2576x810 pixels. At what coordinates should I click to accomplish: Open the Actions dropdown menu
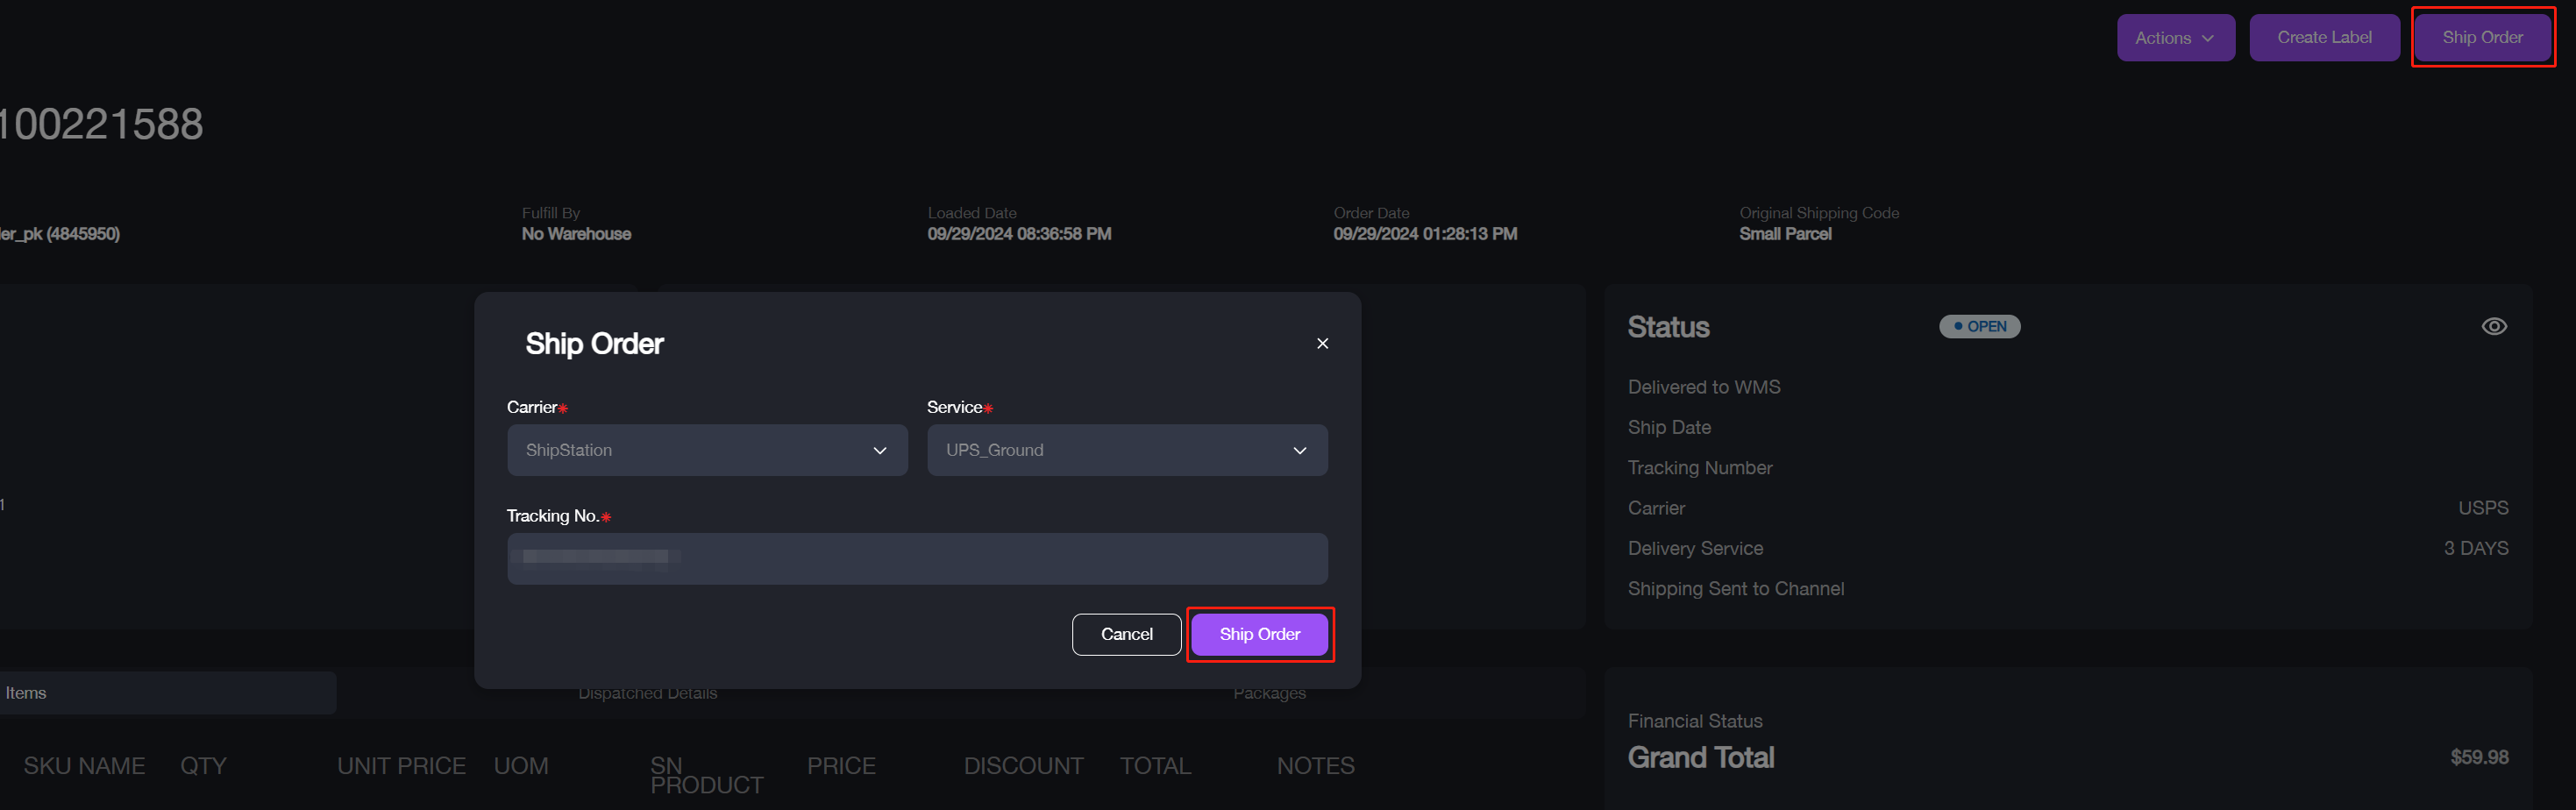point(2175,37)
